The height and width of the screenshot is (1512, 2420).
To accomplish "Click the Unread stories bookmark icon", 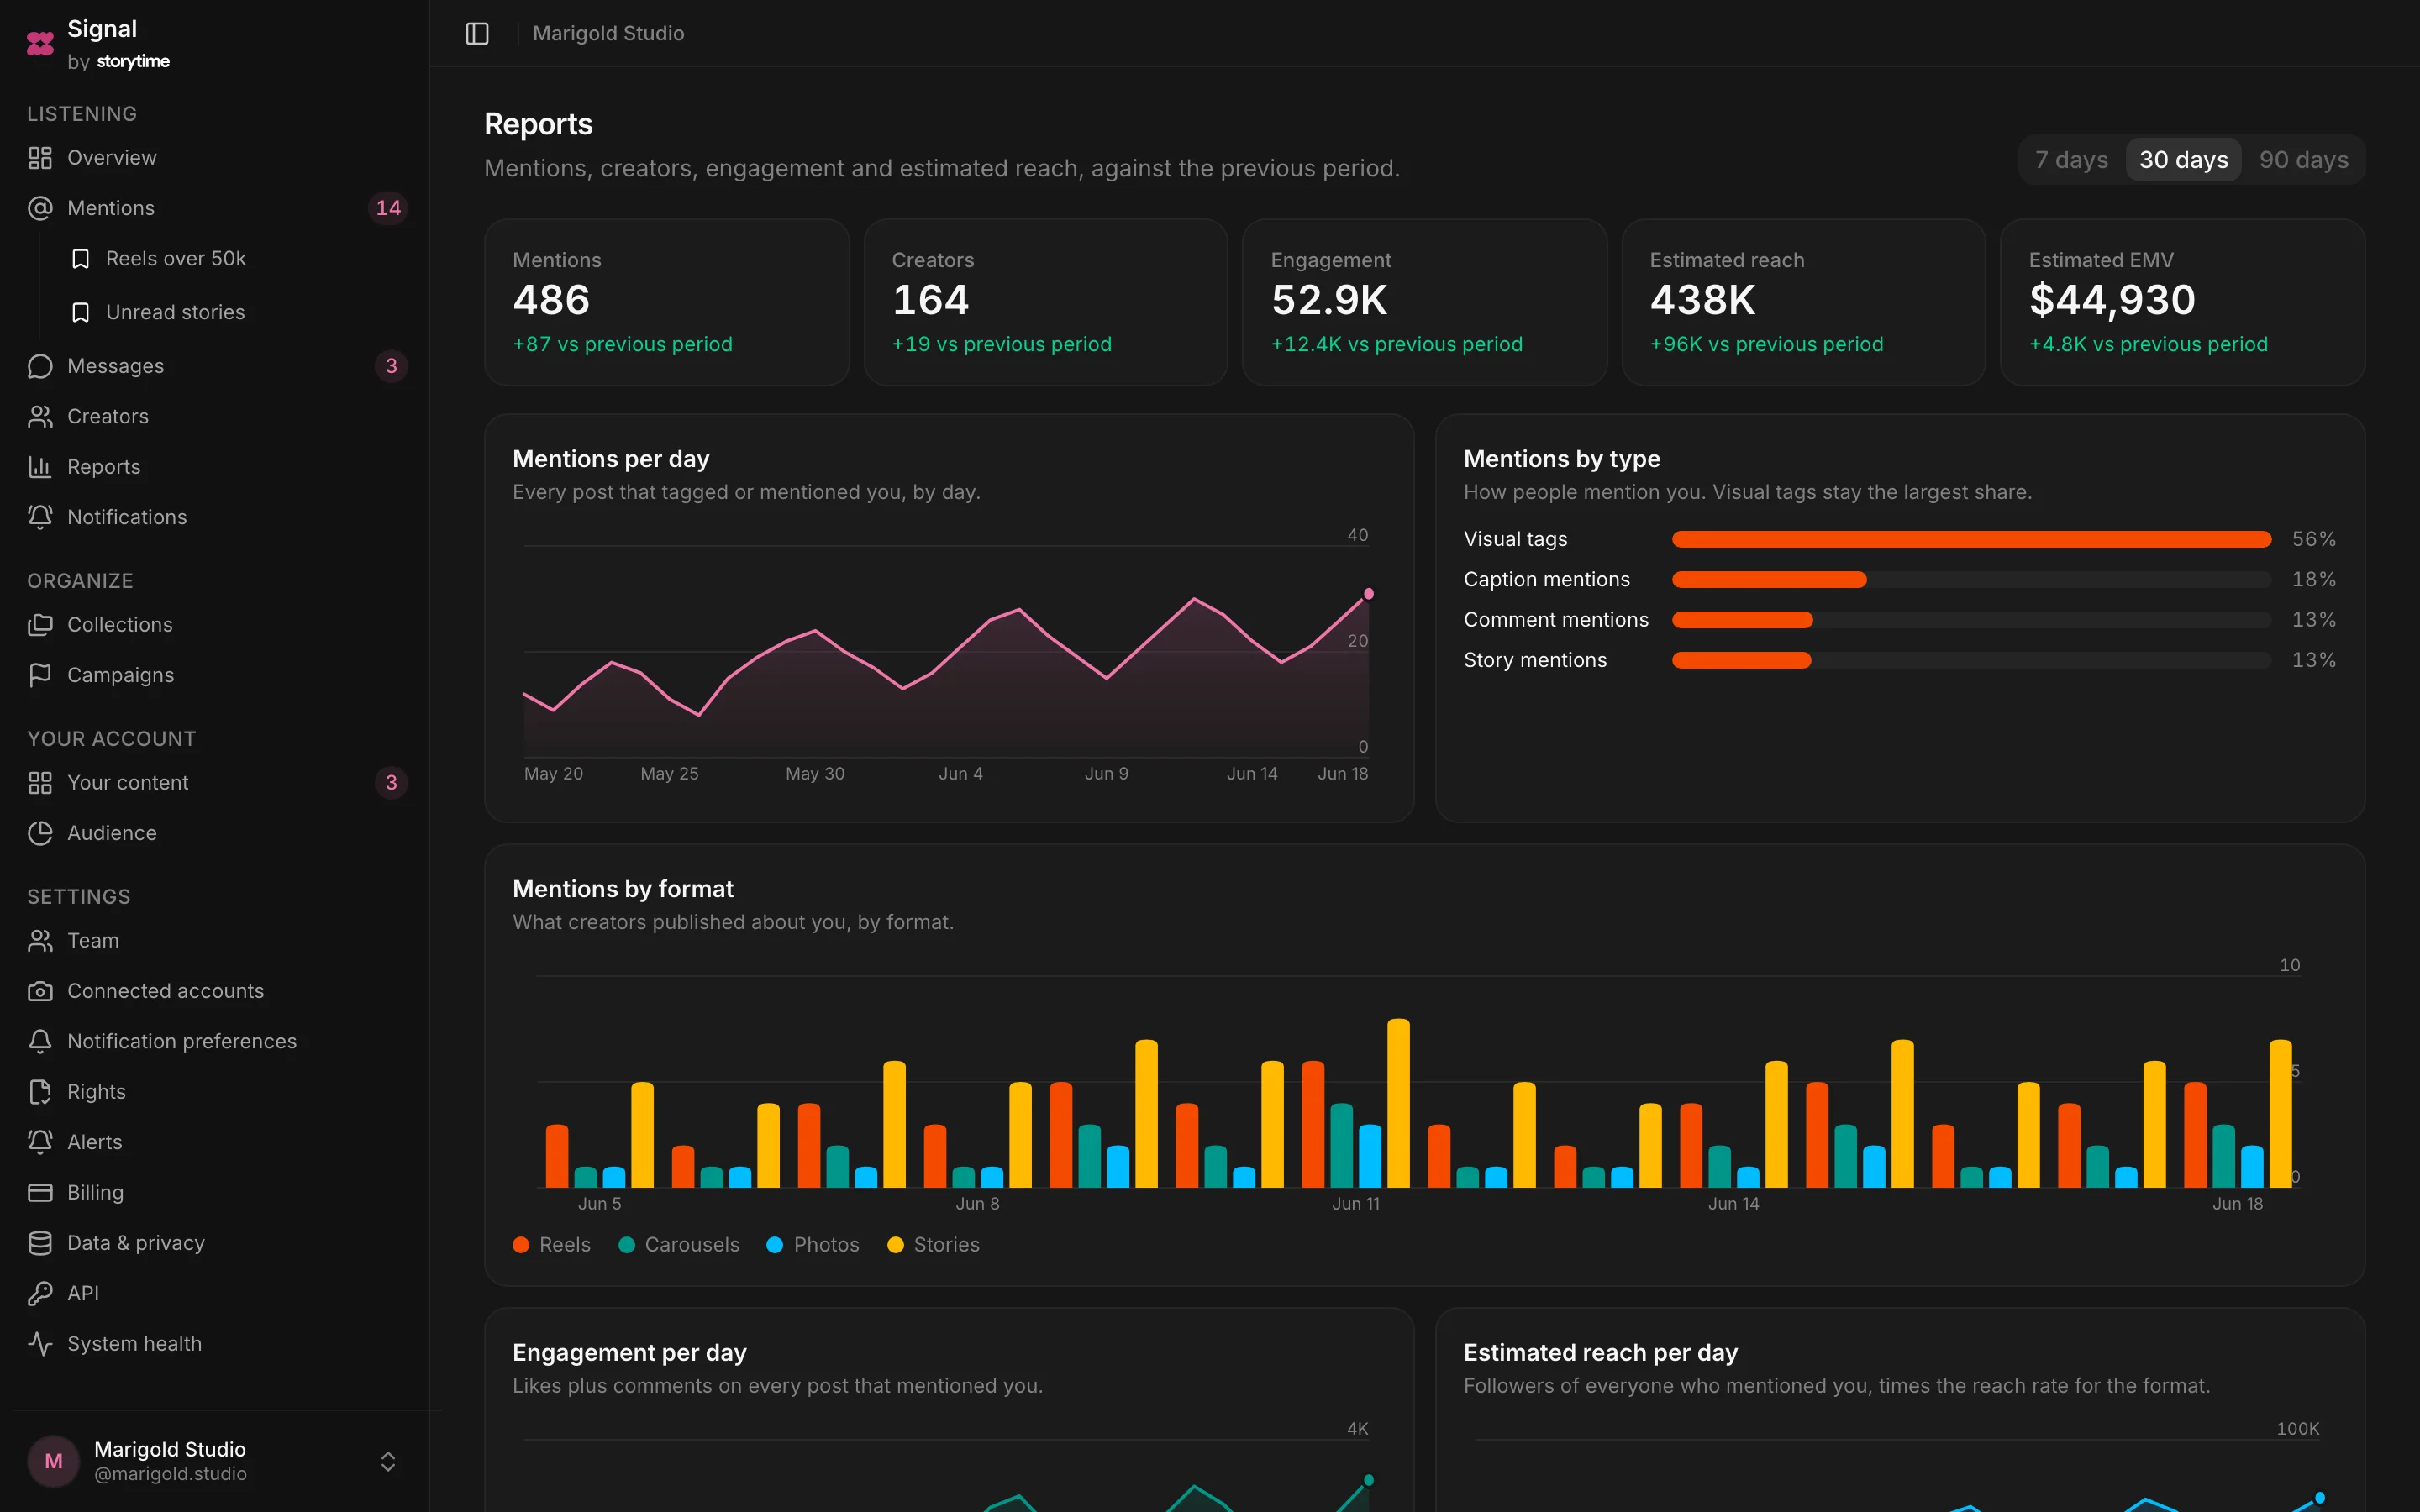I will pos(81,312).
